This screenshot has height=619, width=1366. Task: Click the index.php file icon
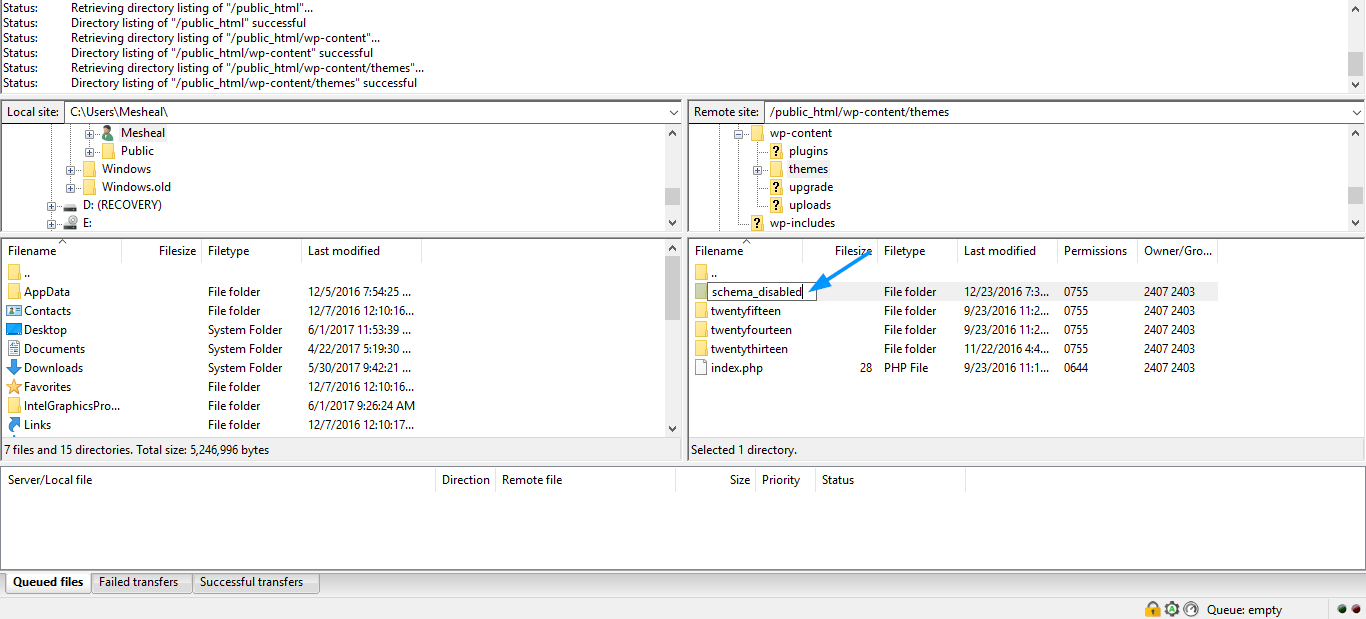tap(701, 368)
